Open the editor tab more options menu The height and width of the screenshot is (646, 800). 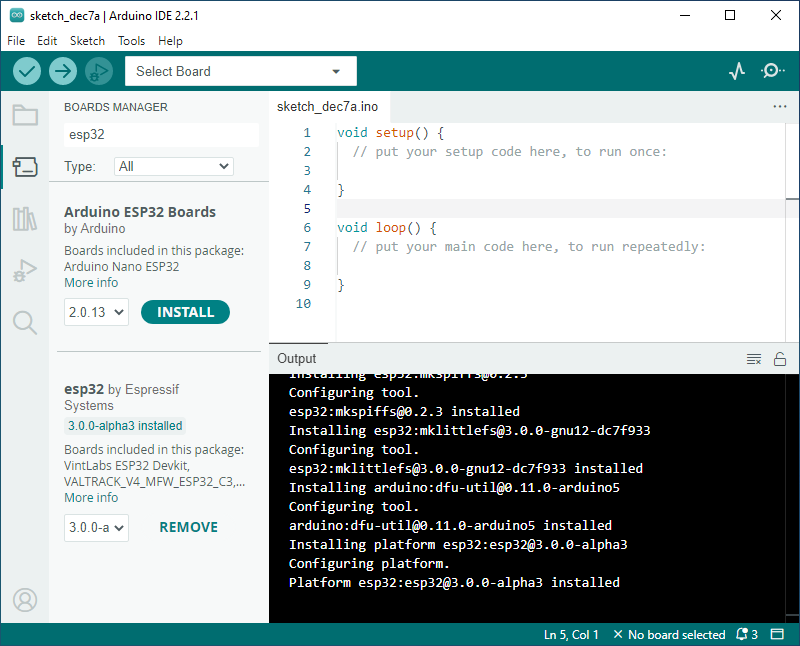(x=780, y=106)
